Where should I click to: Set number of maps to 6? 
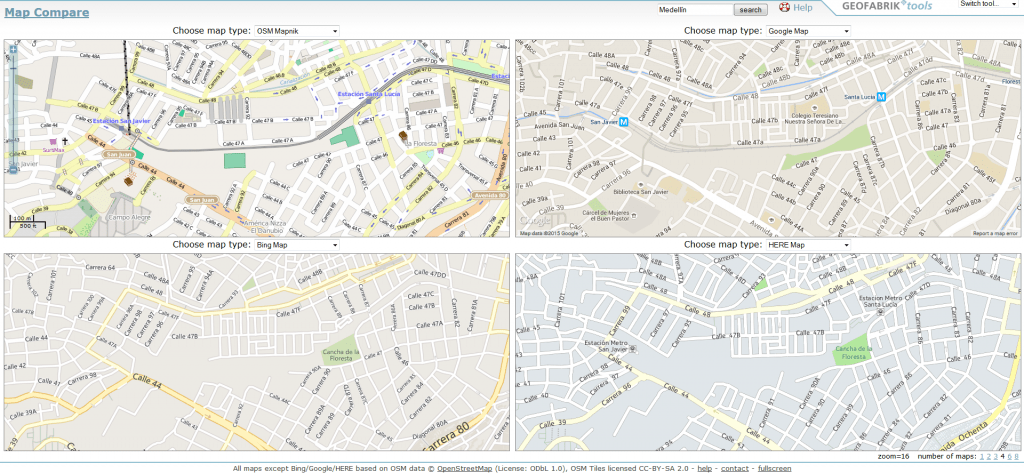point(1010,456)
